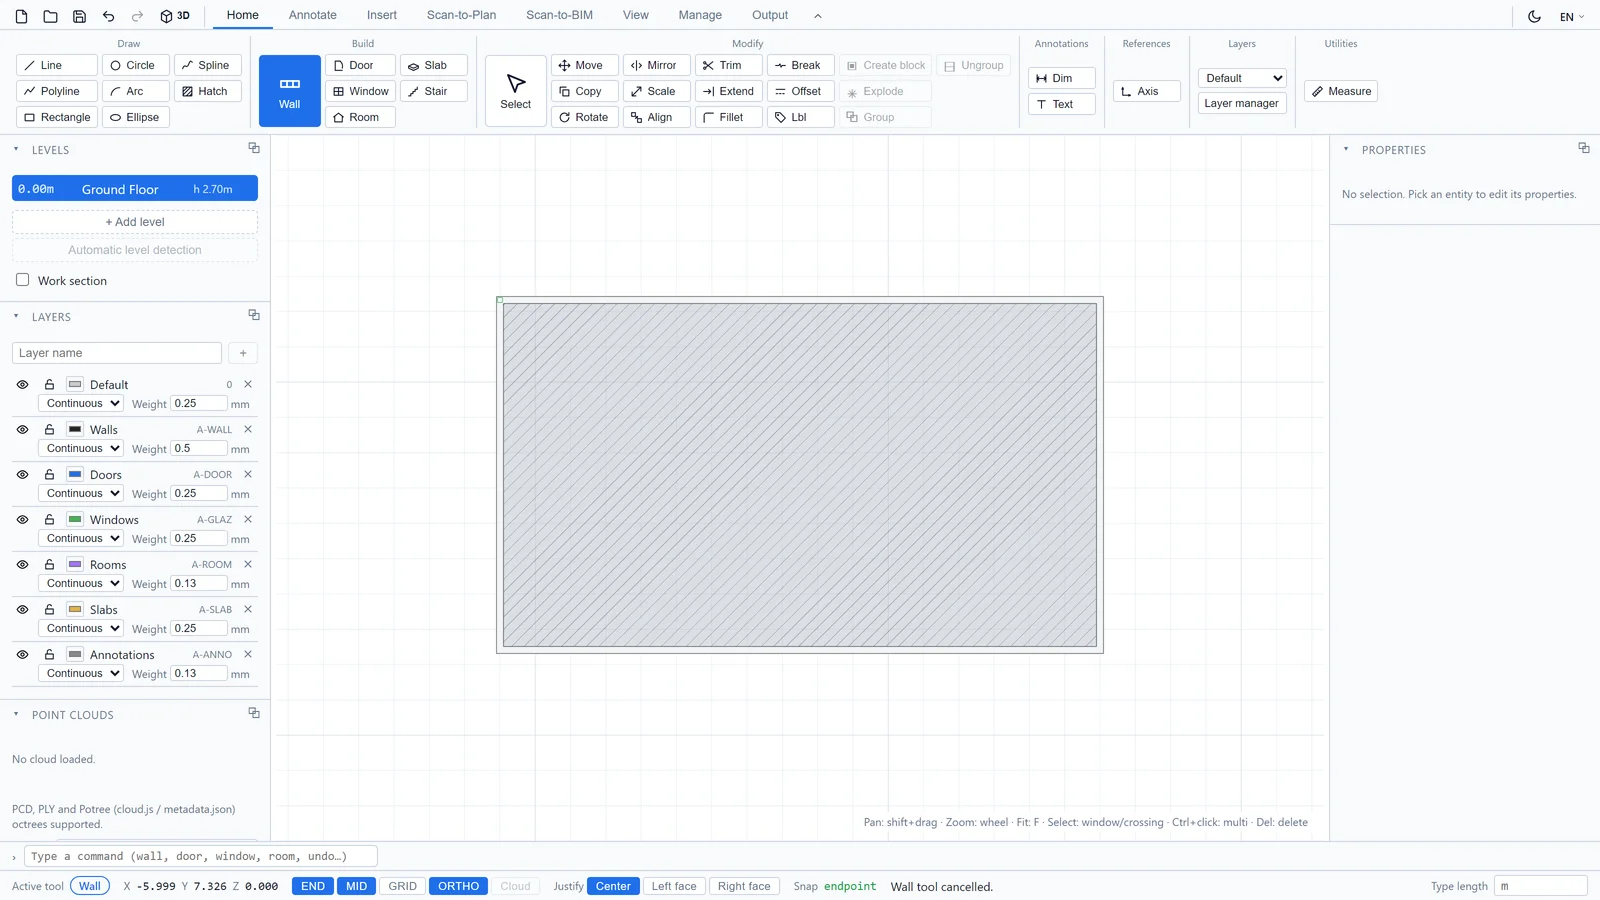This screenshot has width=1600, height=900.
Task: Toggle END snap mode
Action: click(x=313, y=886)
